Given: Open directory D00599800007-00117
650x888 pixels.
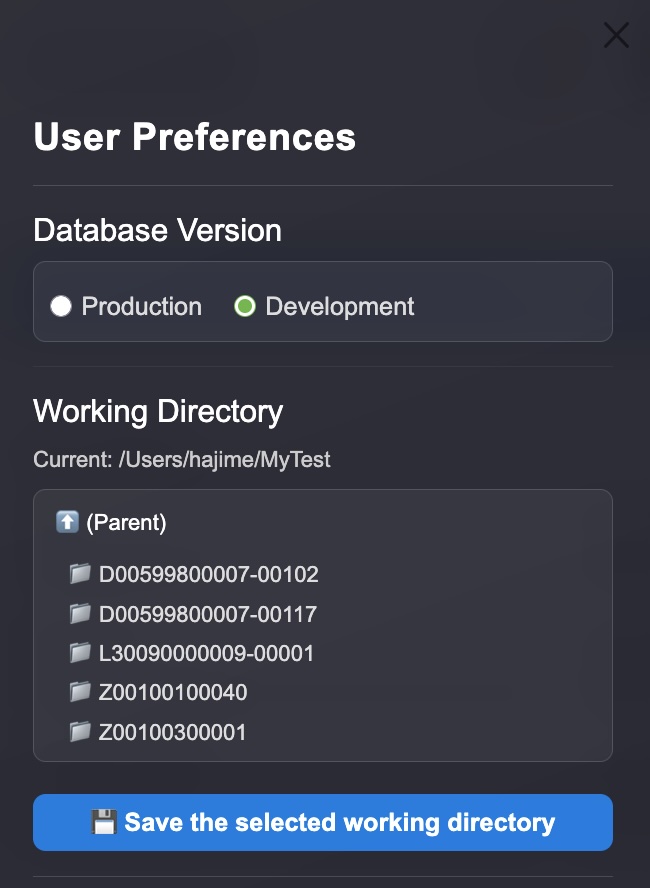Looking at the screenshot, I should pyautogui.click(x=209, y=613).
